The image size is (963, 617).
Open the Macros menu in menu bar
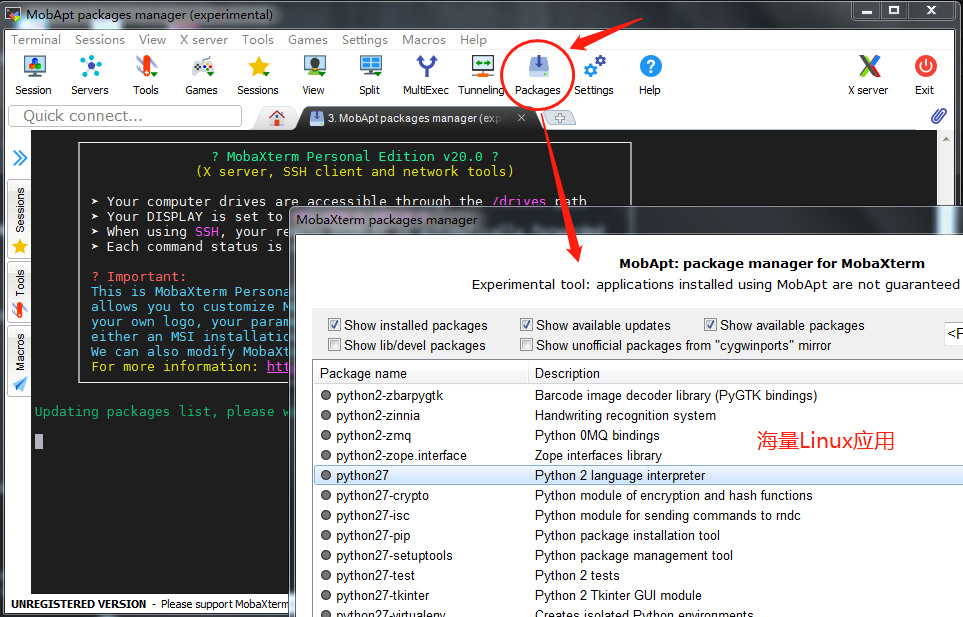(x=424, y=40)
